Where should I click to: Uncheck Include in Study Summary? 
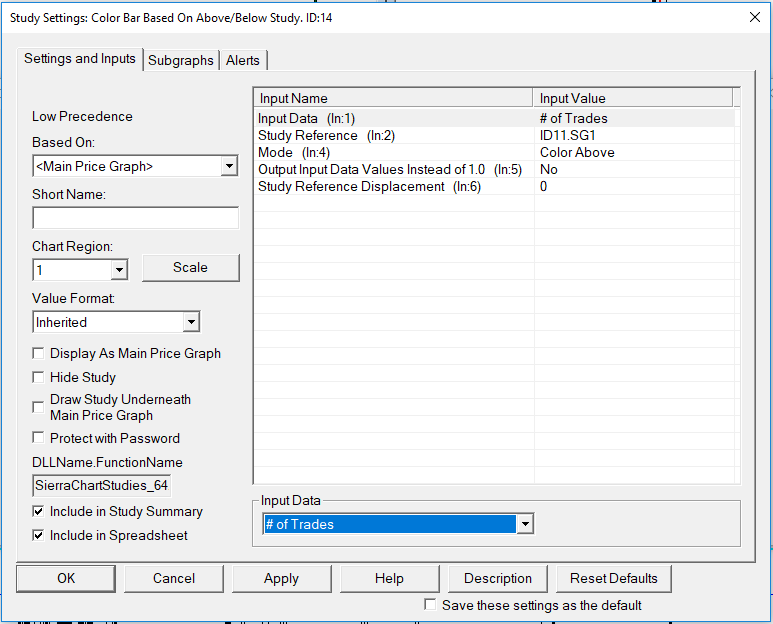pyautogui.click(x=38, y=511)
